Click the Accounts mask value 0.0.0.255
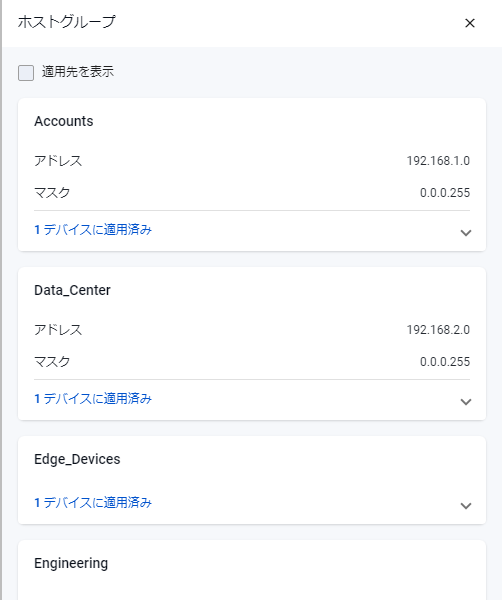This screenshot has height=600, width=502. tap(445, 192)
